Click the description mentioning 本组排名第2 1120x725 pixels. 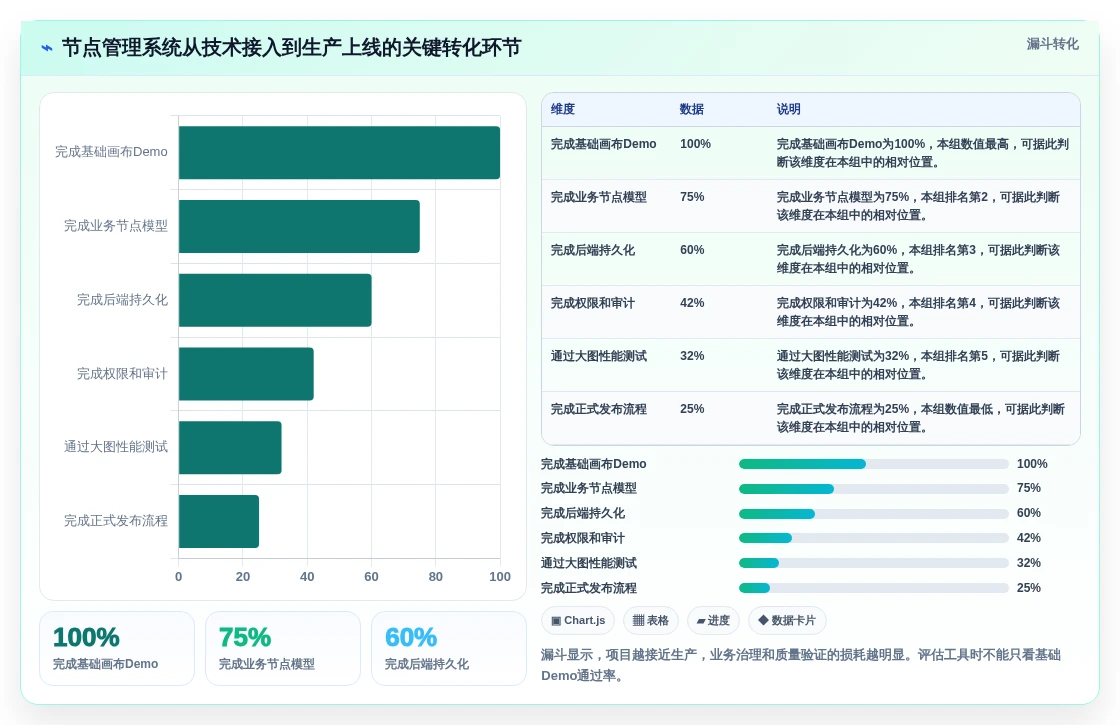click(919, 206)
